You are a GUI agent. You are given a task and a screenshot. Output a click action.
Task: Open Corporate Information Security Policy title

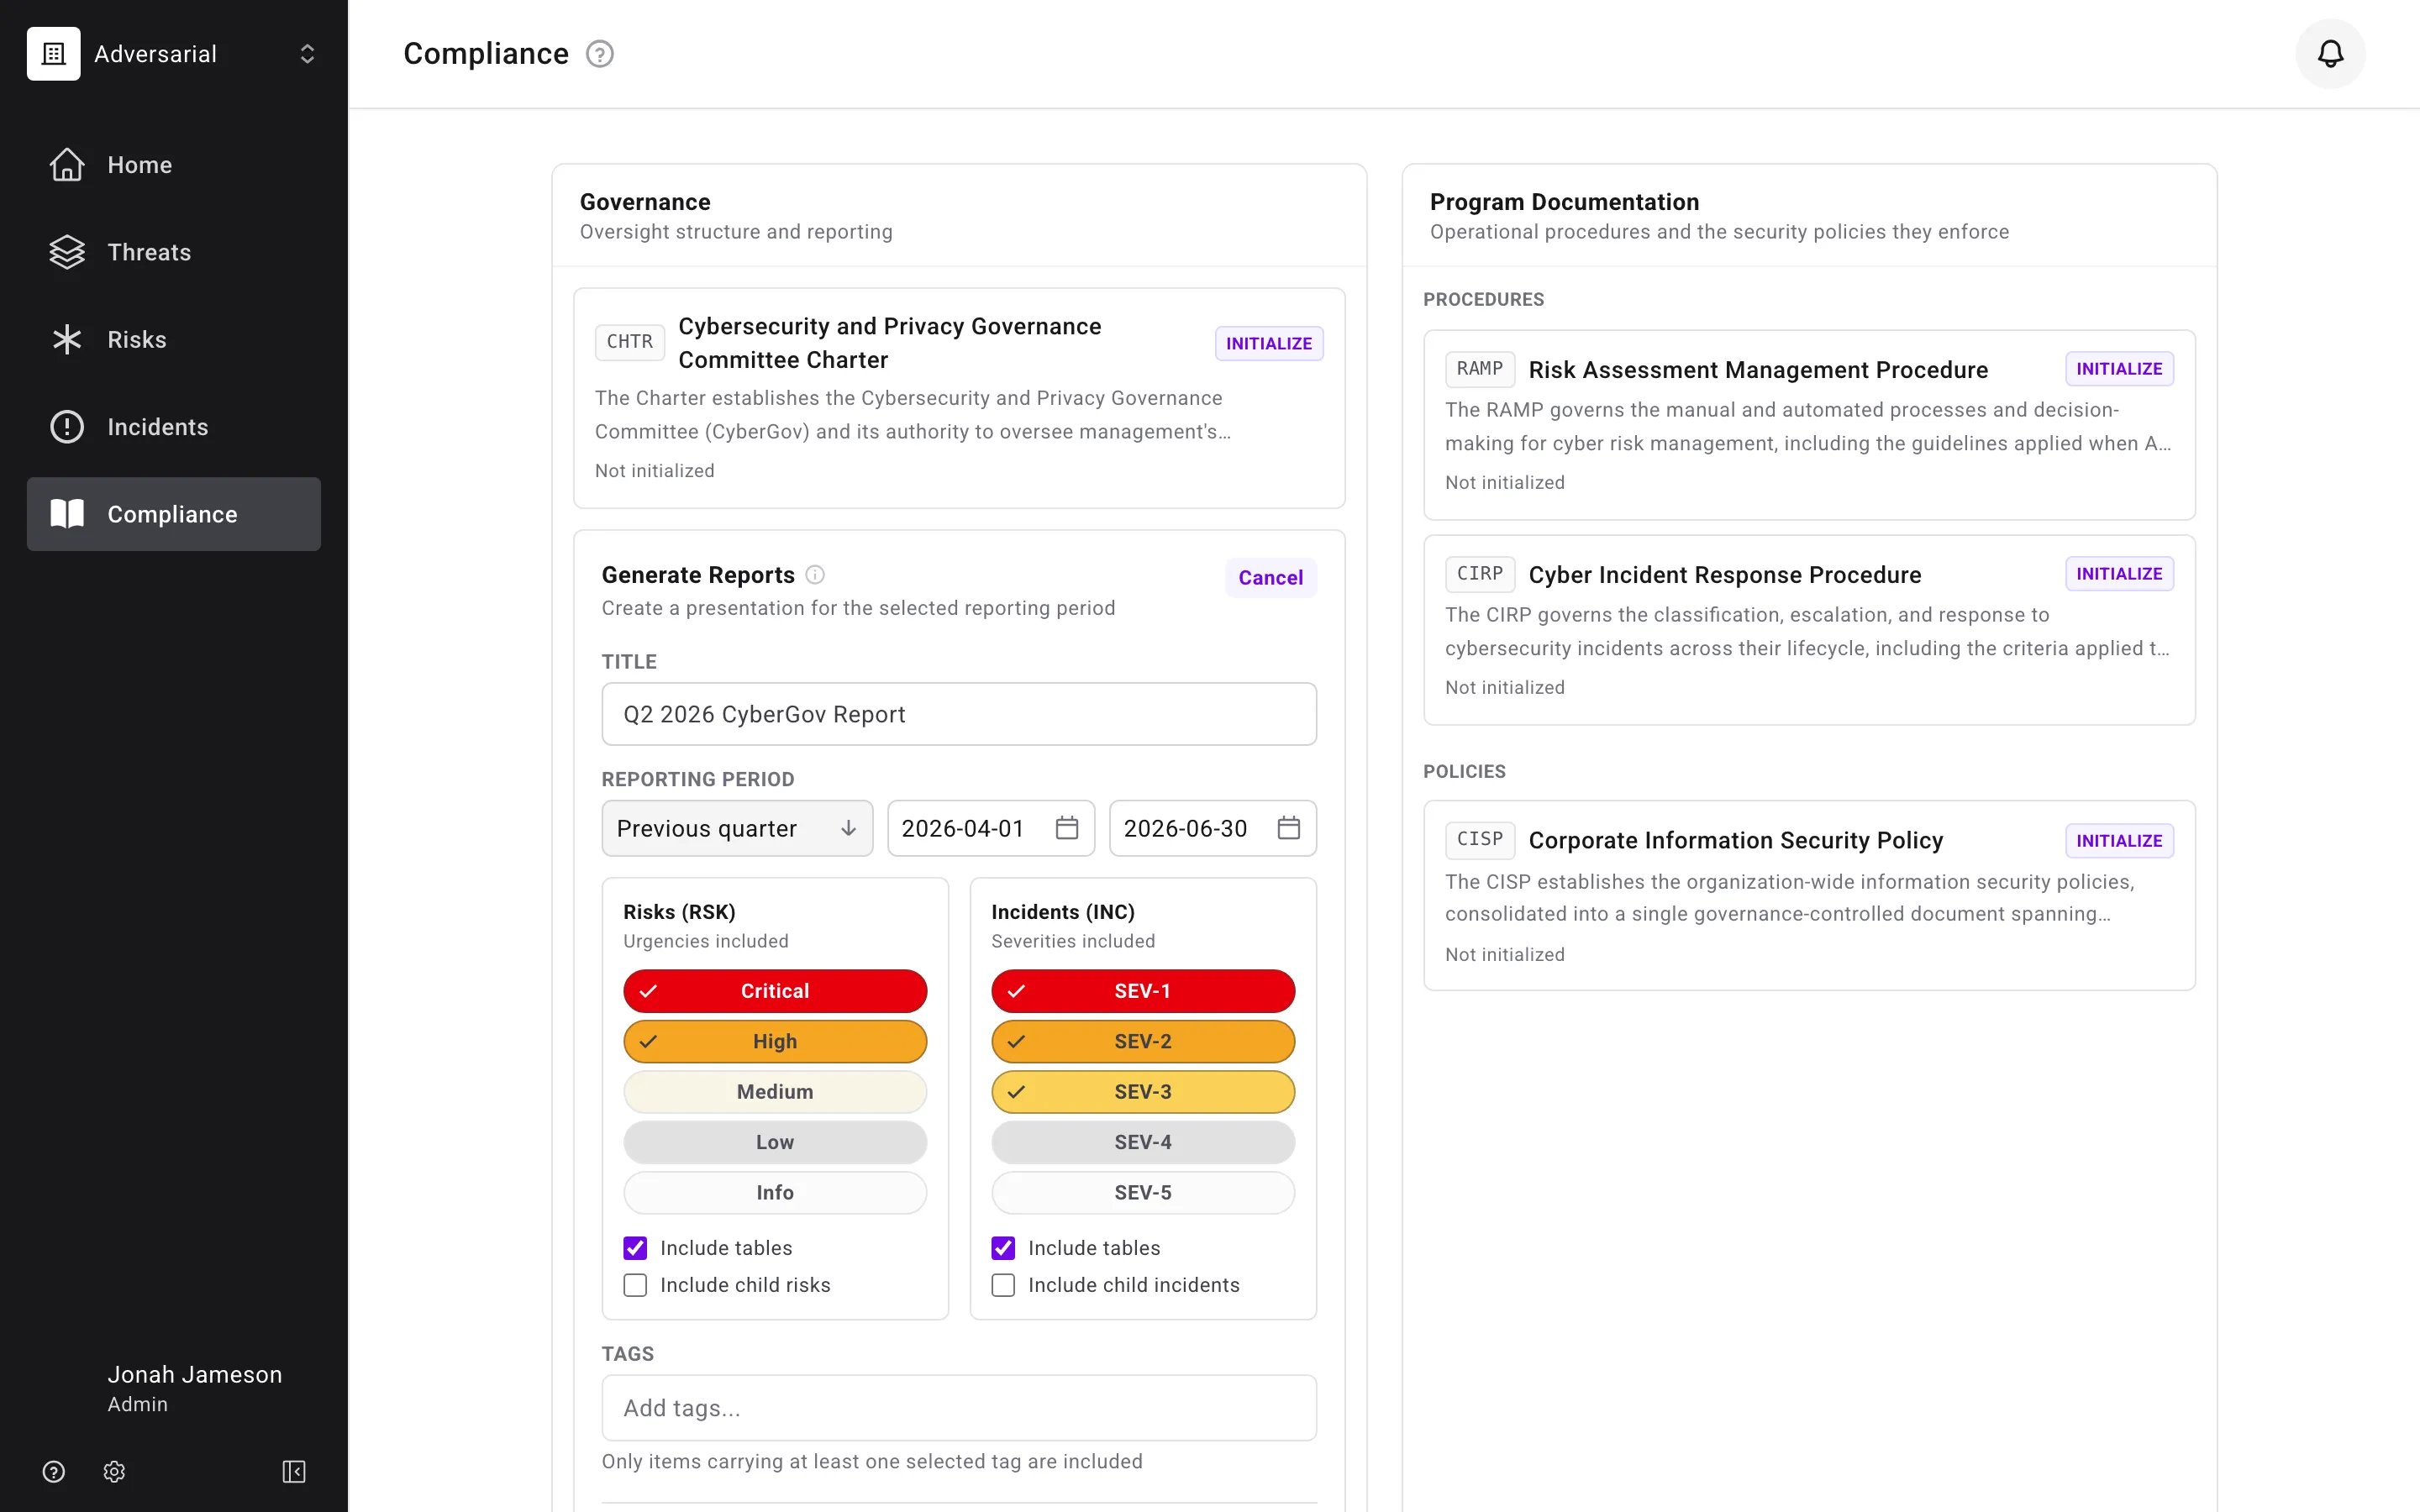(1736, 841)
